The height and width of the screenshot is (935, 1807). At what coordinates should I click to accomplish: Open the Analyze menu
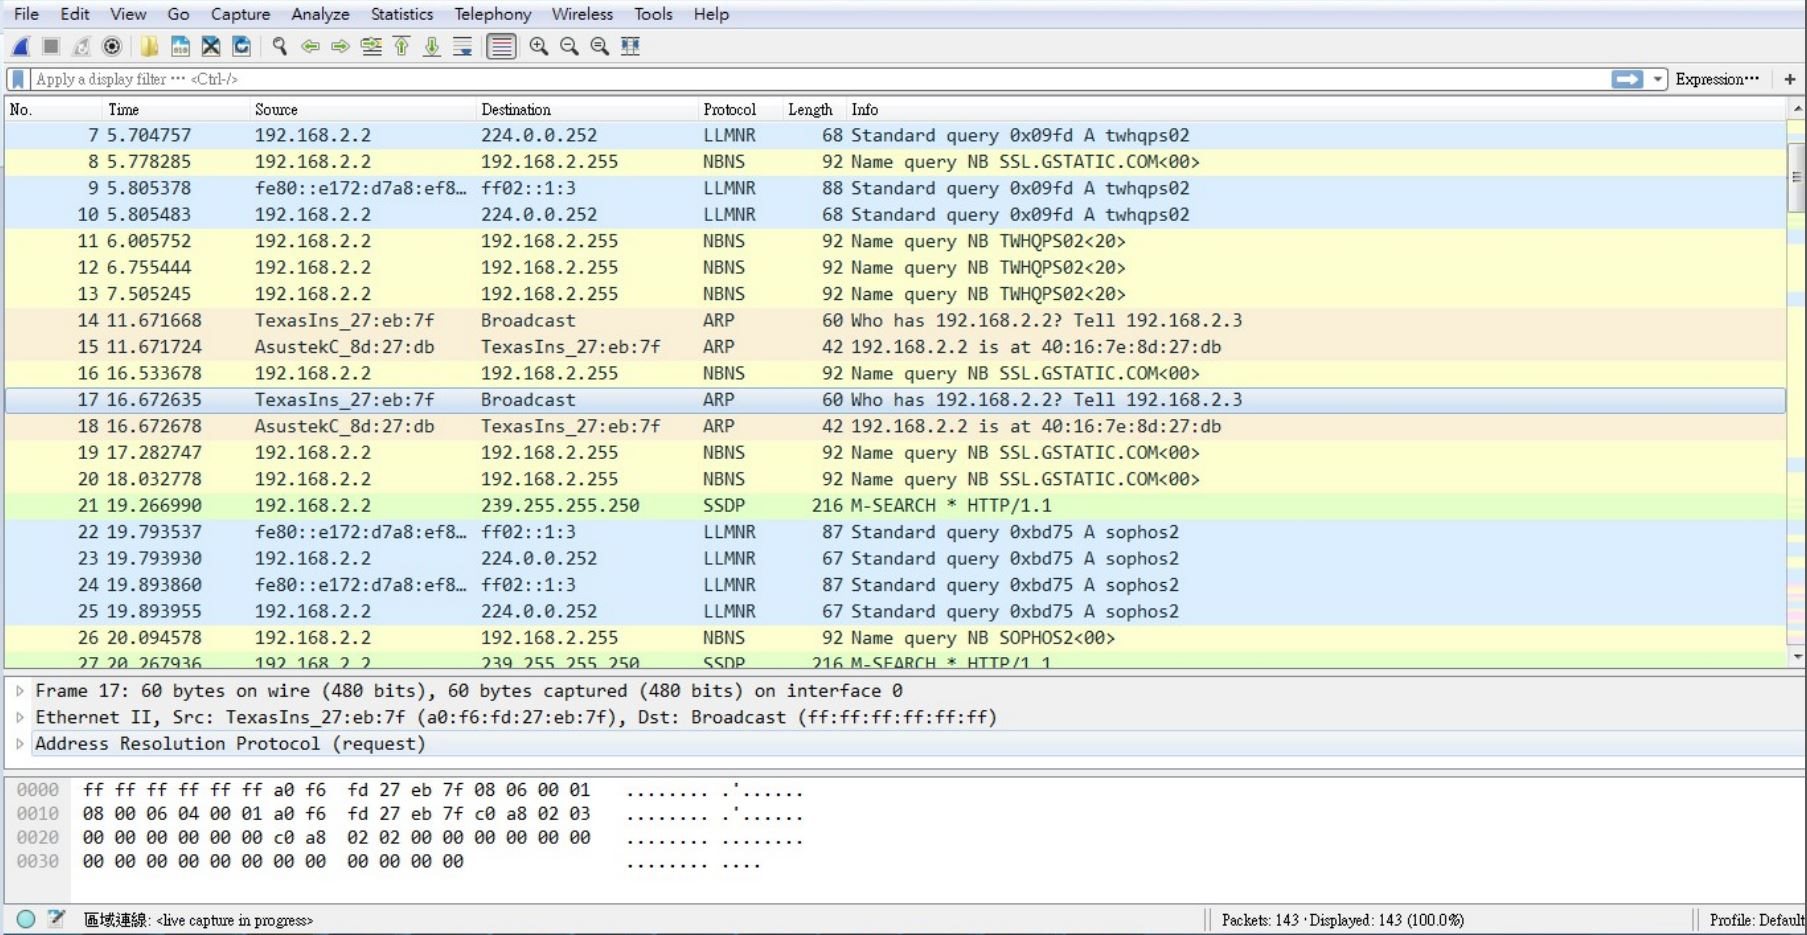coord(320,14)
